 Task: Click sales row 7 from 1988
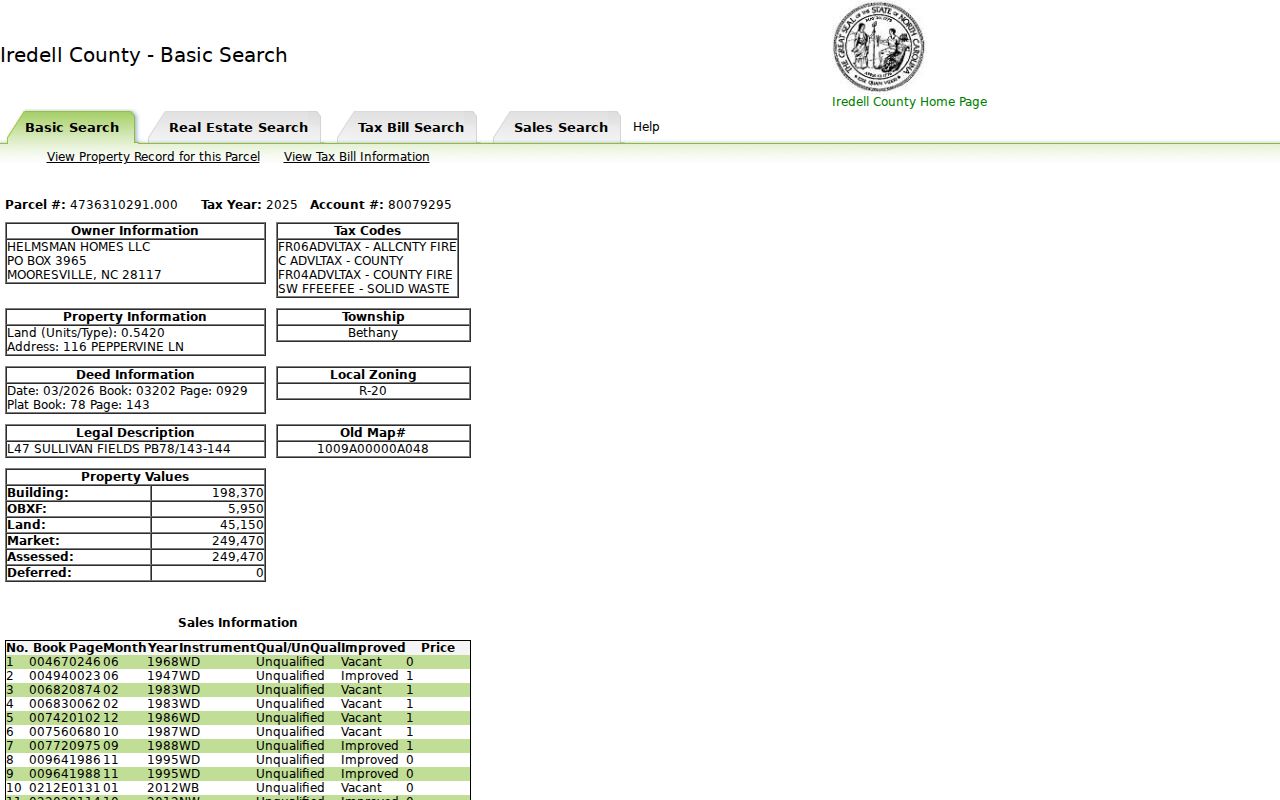click(238, 746)
